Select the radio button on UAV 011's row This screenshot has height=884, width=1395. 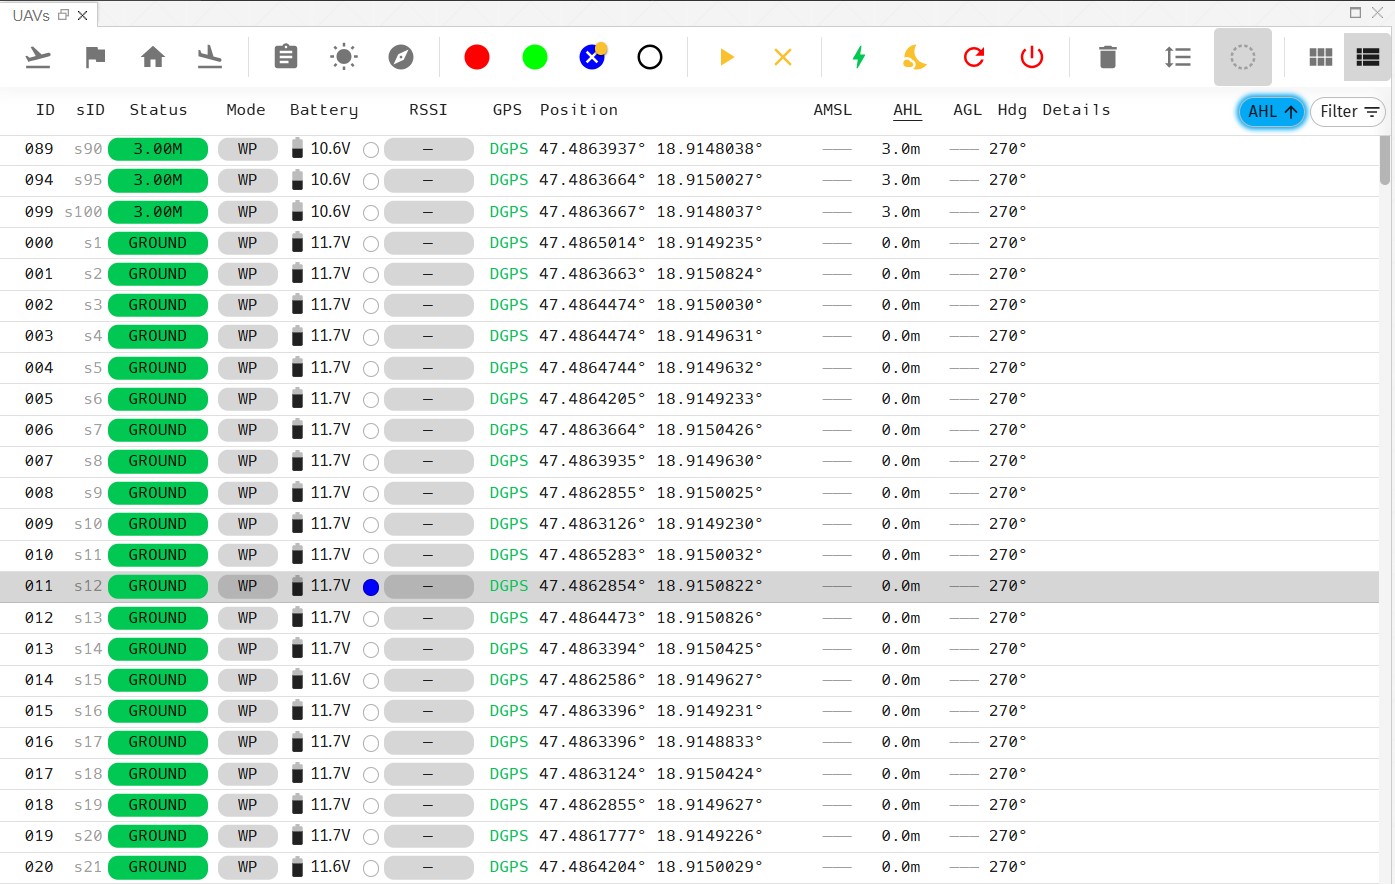370,587
